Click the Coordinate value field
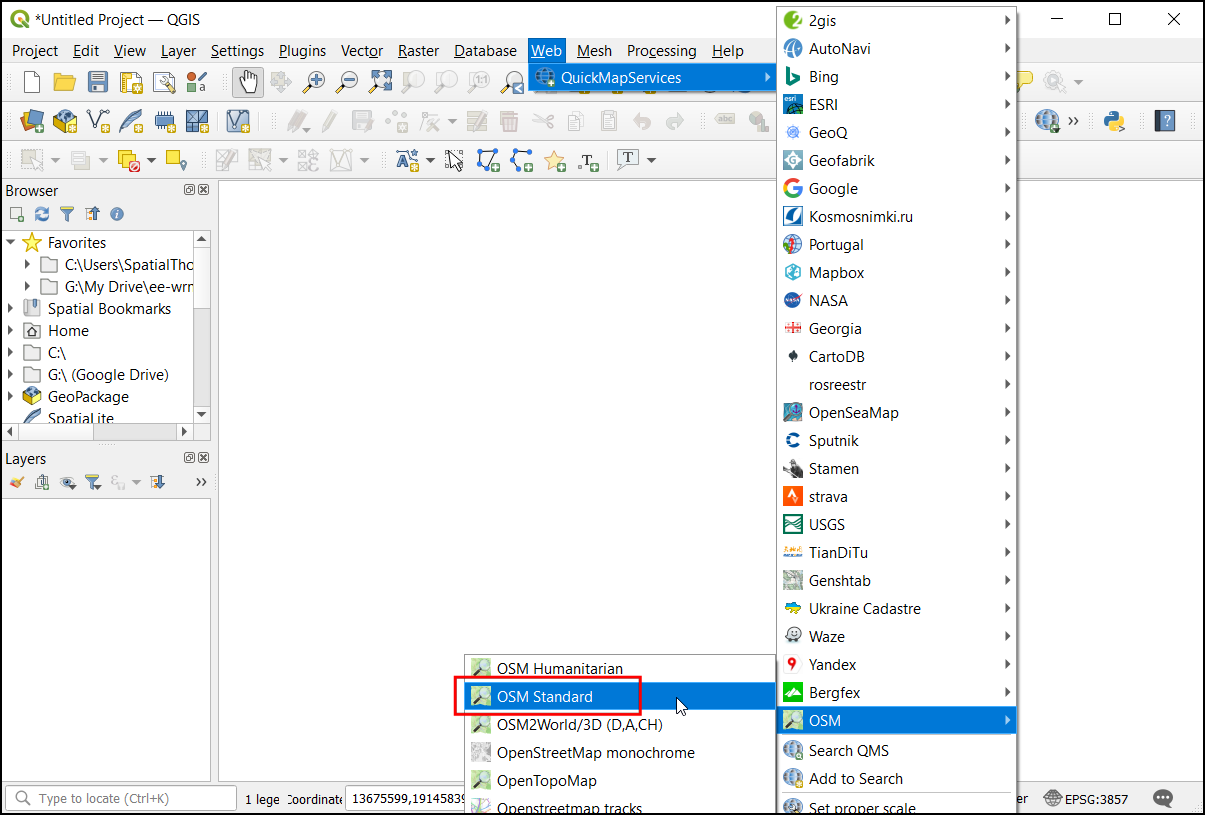The width and height of the screenshot is (1205, 815). point(405,798)
